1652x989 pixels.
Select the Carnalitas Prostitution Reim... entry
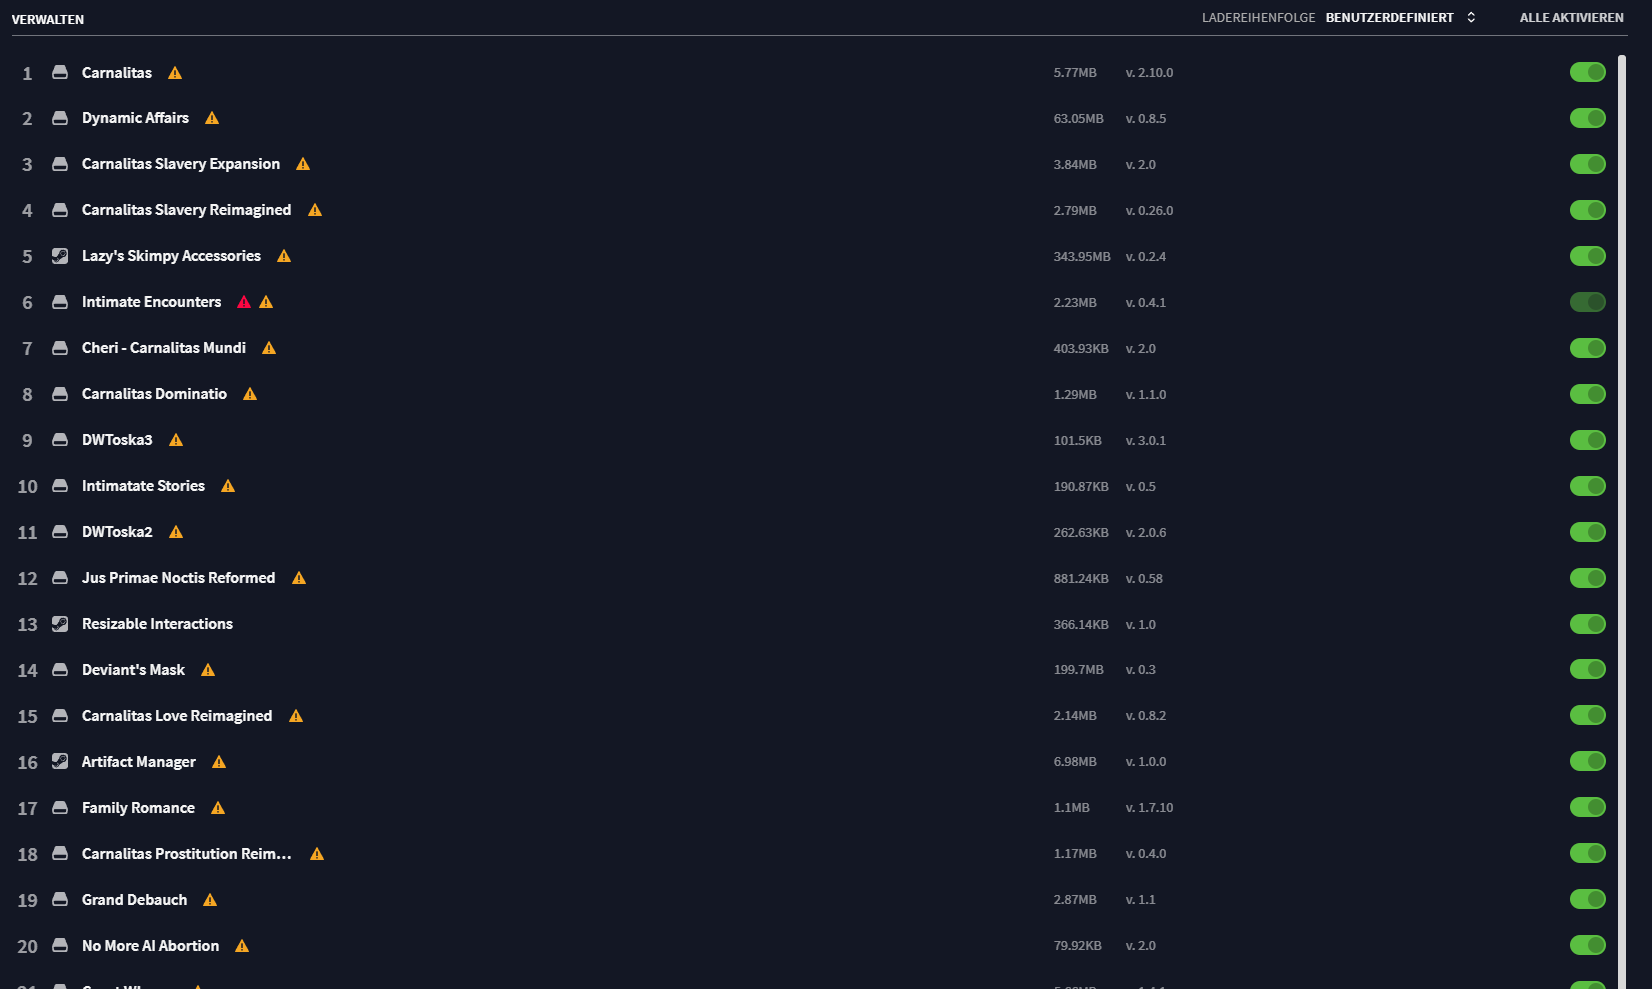pyautogui.click(x=187, y=854)
